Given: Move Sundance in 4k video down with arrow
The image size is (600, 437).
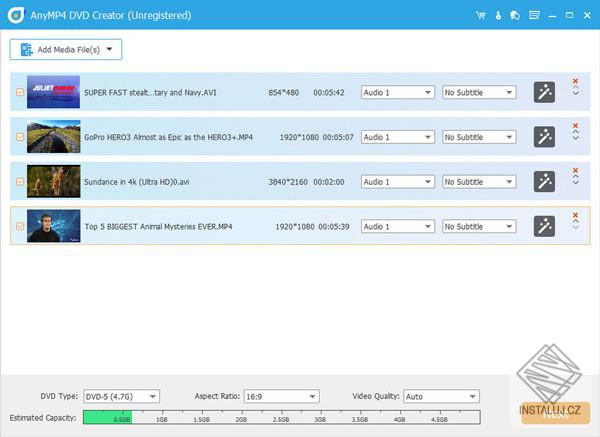Looking at the screenshot, I should [576, 183].
